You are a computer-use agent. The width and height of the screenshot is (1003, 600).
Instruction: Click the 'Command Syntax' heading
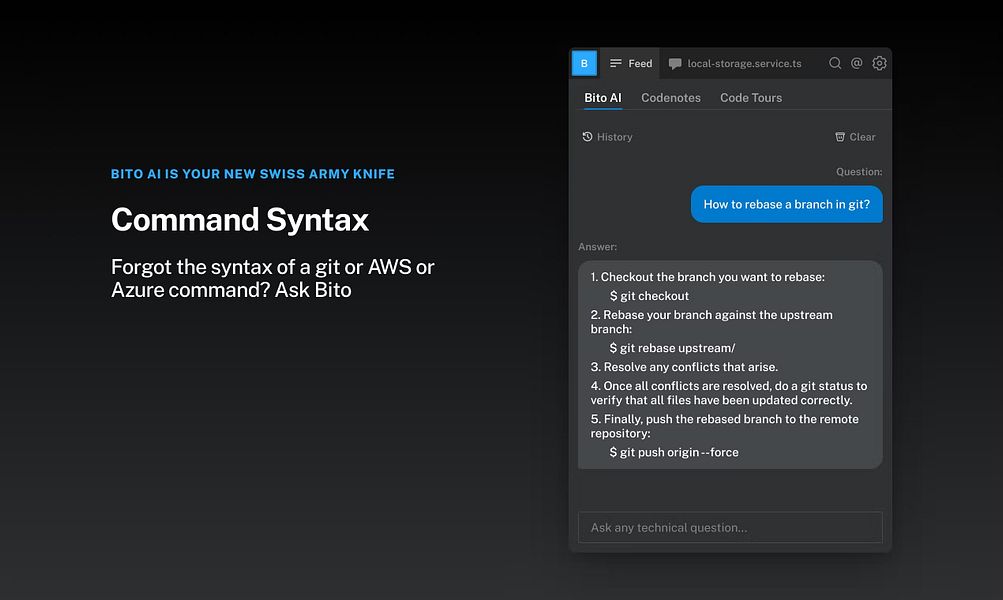[240, 219]
